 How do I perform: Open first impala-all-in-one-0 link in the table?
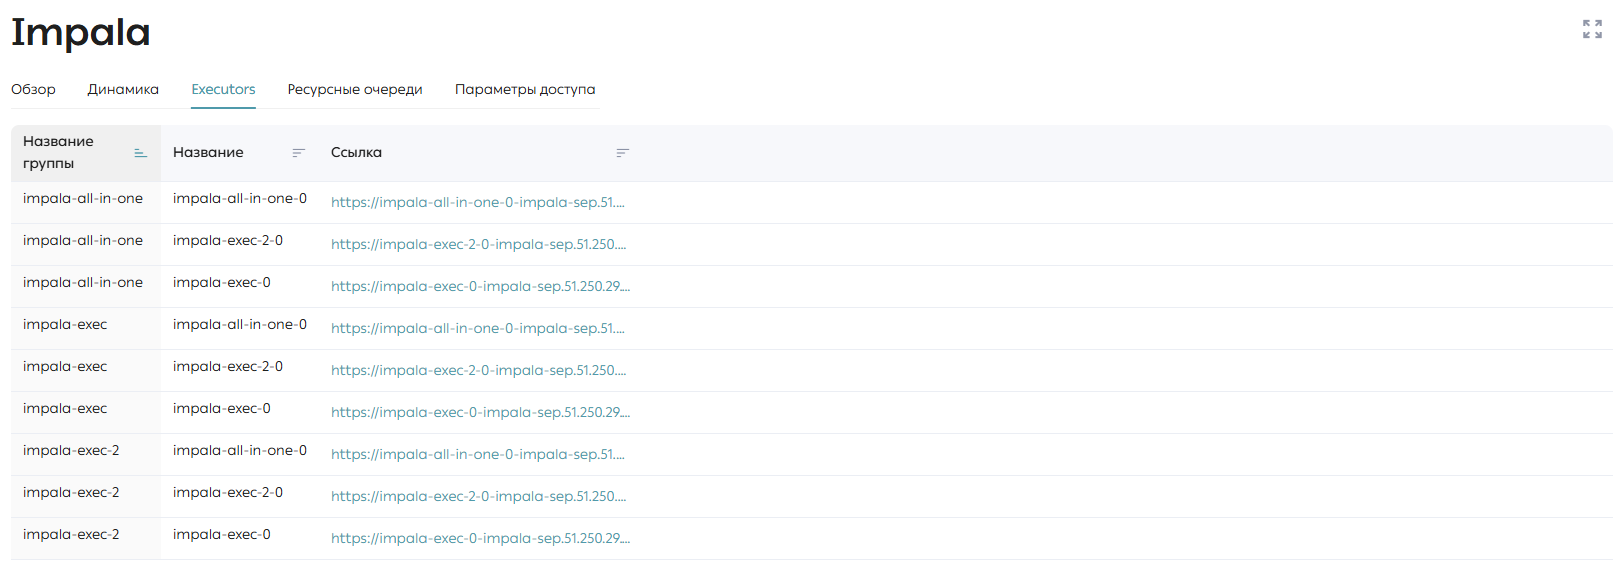pyautogui.click(x=478, y=202)
